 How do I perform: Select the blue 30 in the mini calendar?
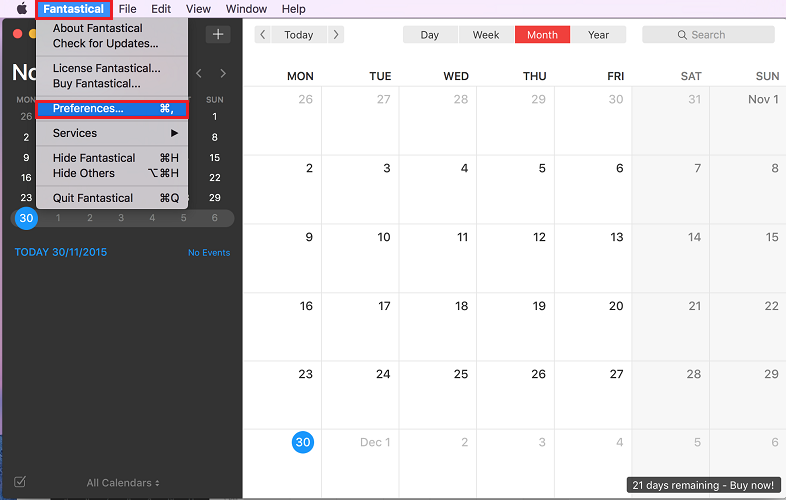click(26, 218)
